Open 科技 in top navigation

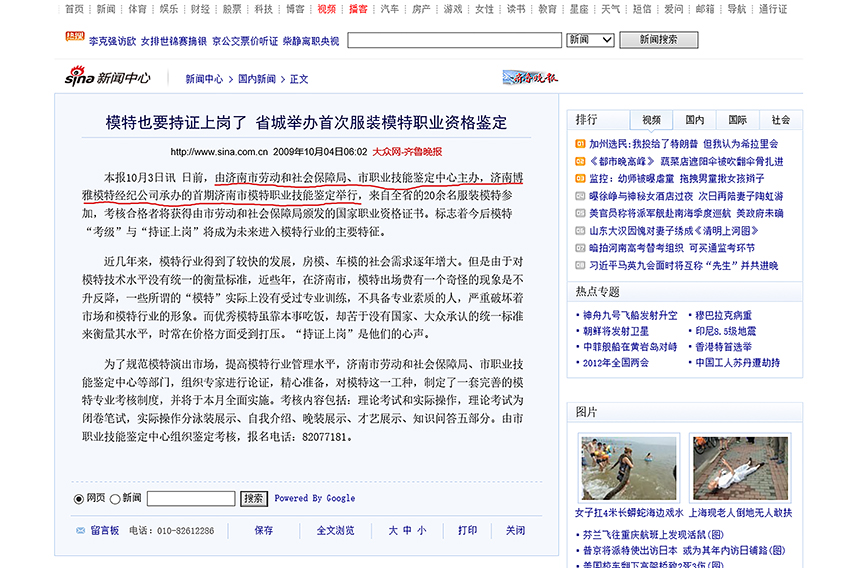pos(264,9)
